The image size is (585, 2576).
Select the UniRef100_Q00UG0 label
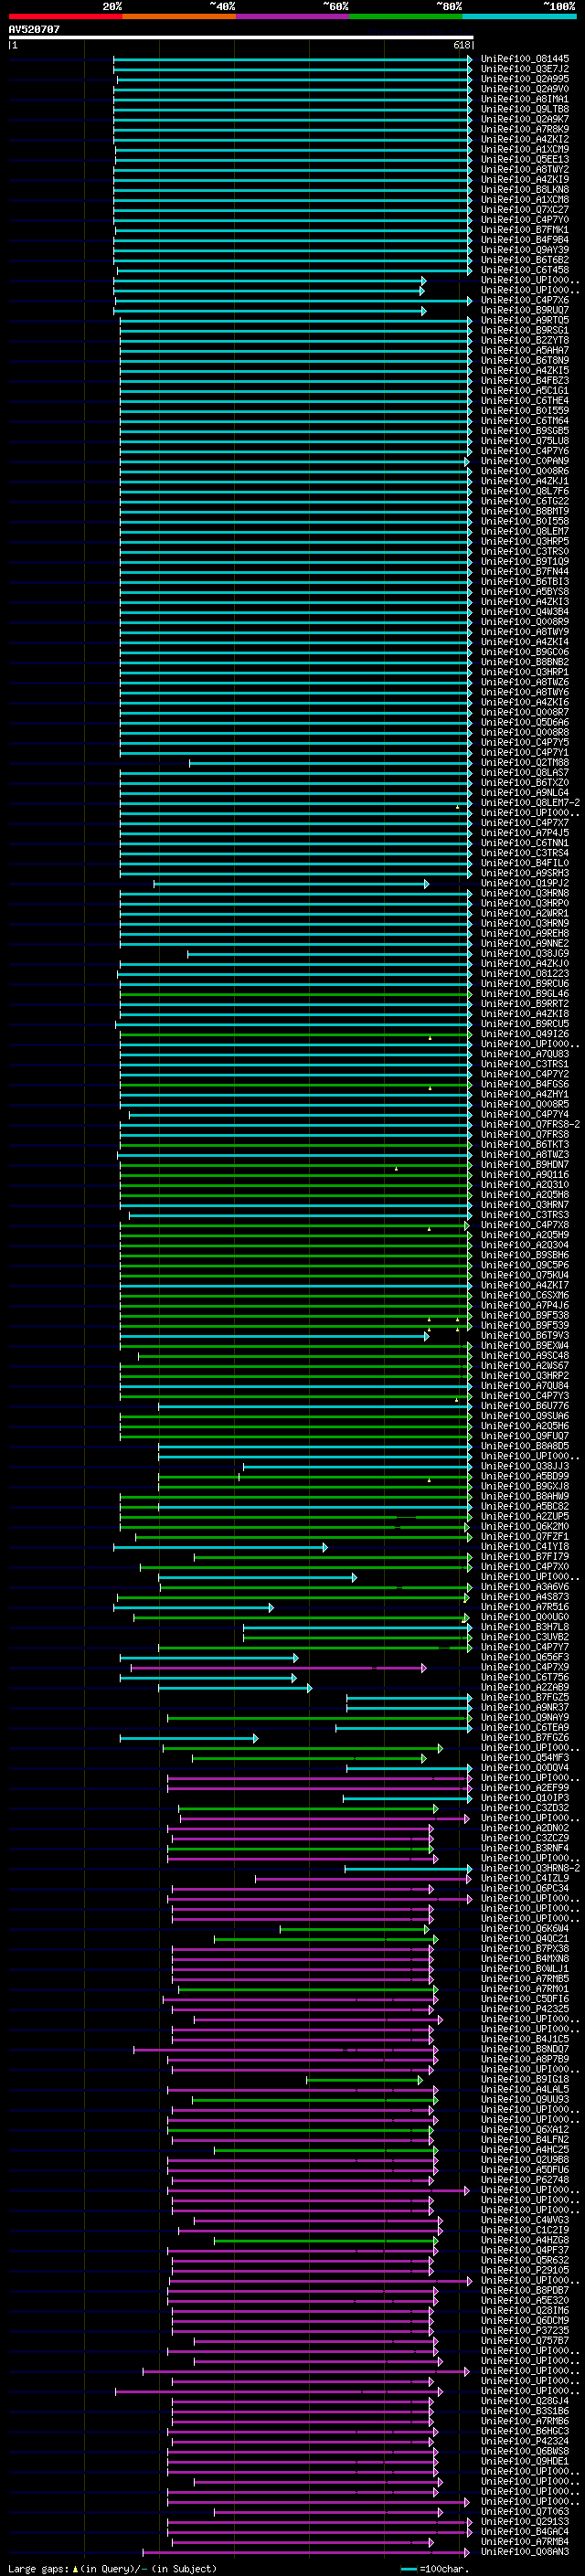pyautogui.click(x=524, y=1617)
